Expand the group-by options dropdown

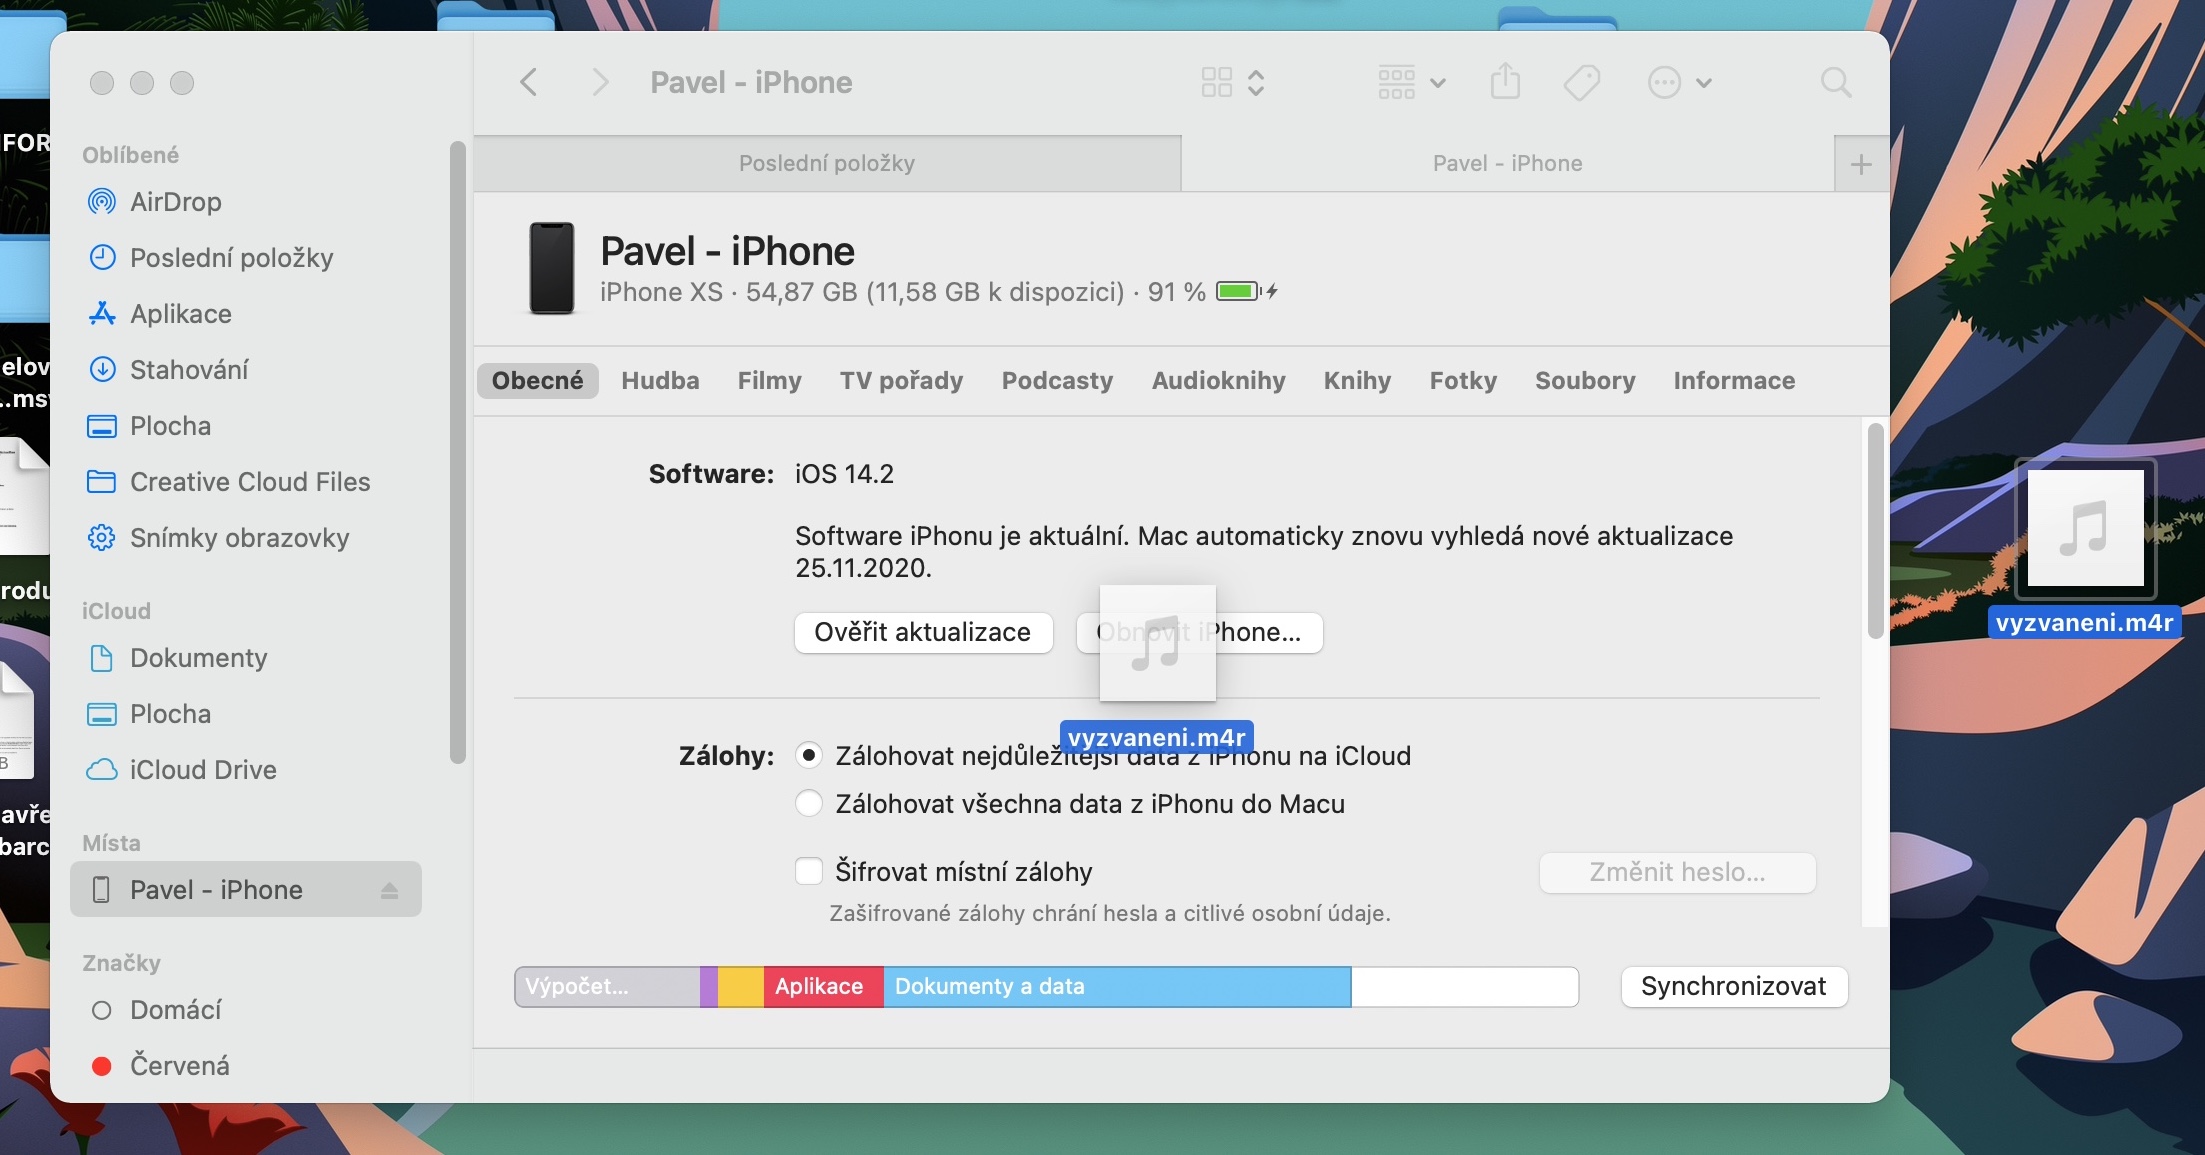[x=1411, y=82]
